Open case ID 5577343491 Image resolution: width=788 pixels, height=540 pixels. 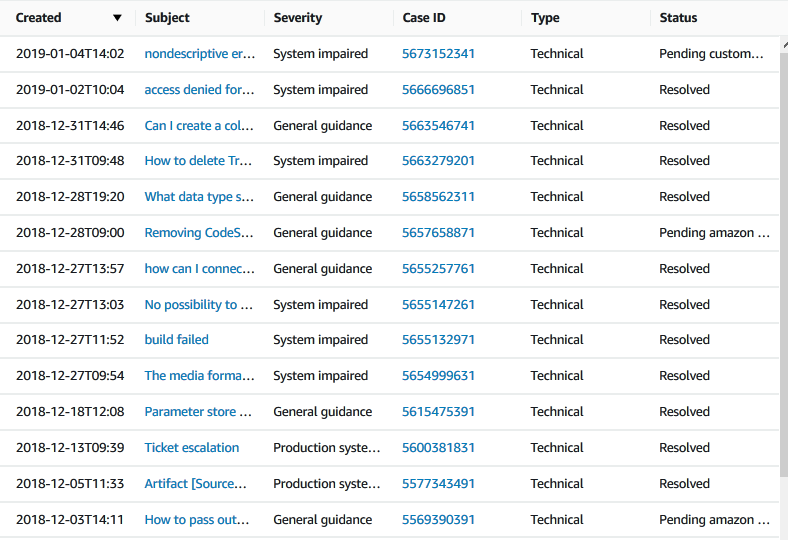click(x=438, y=484)
